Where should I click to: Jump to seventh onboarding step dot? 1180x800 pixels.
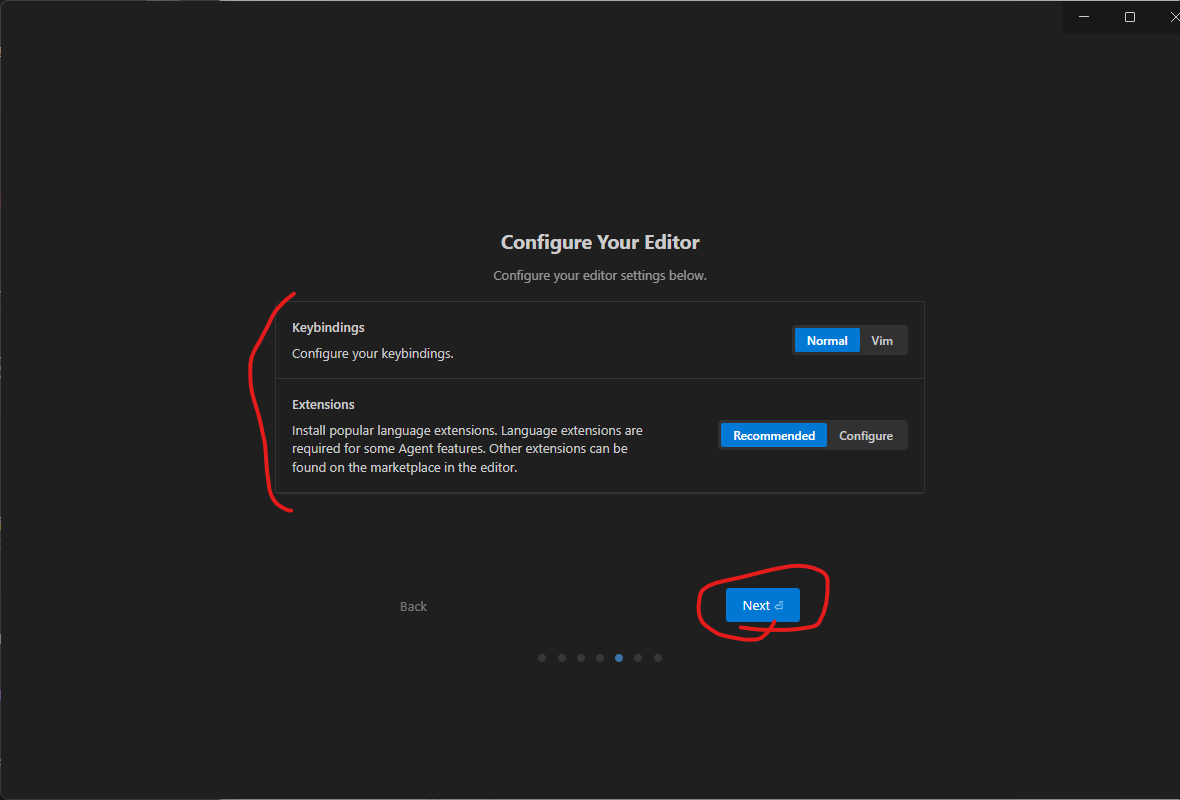(658, 658)
